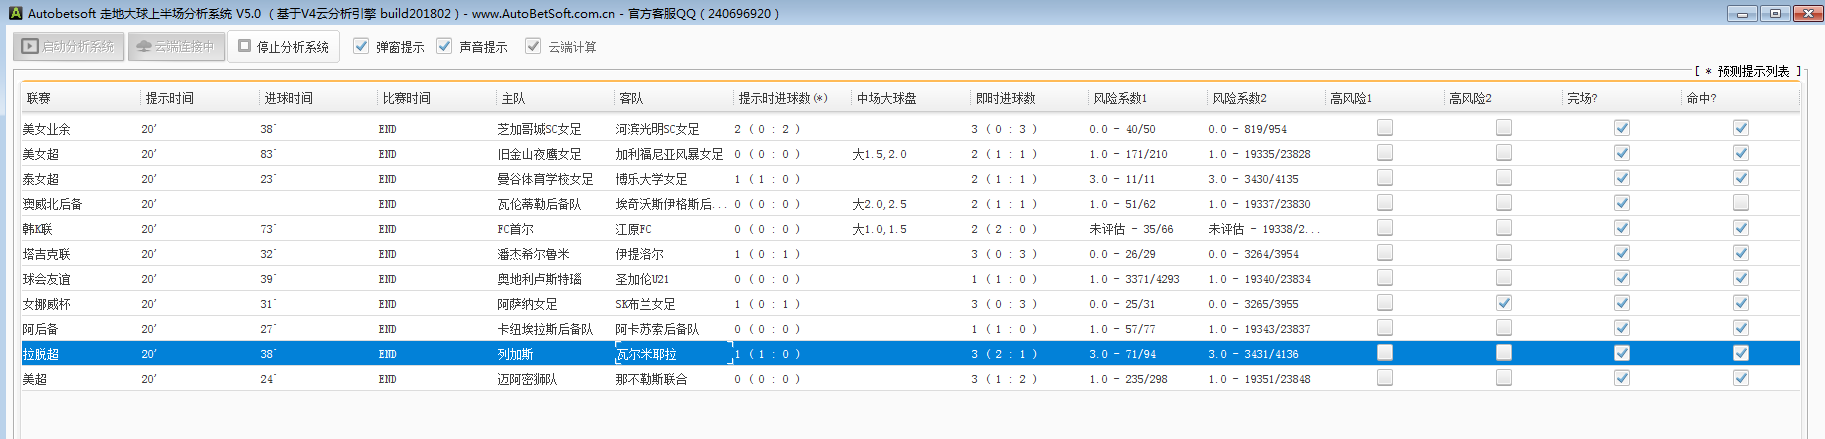The image size is (1825, 439).
Task: Maximize the Autobetsoft window
Action: (1775, 13)
